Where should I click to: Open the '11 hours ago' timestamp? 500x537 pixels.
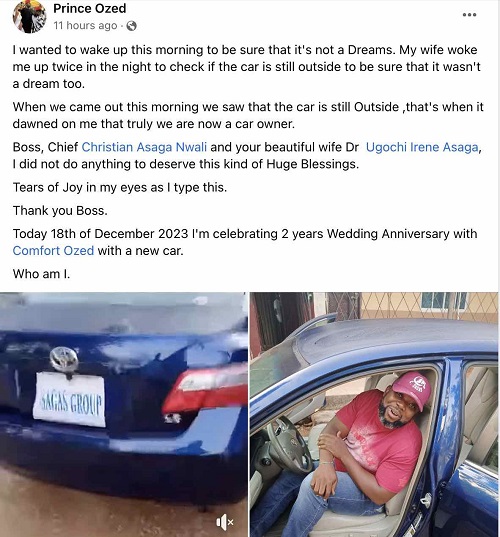coord(85,26)
